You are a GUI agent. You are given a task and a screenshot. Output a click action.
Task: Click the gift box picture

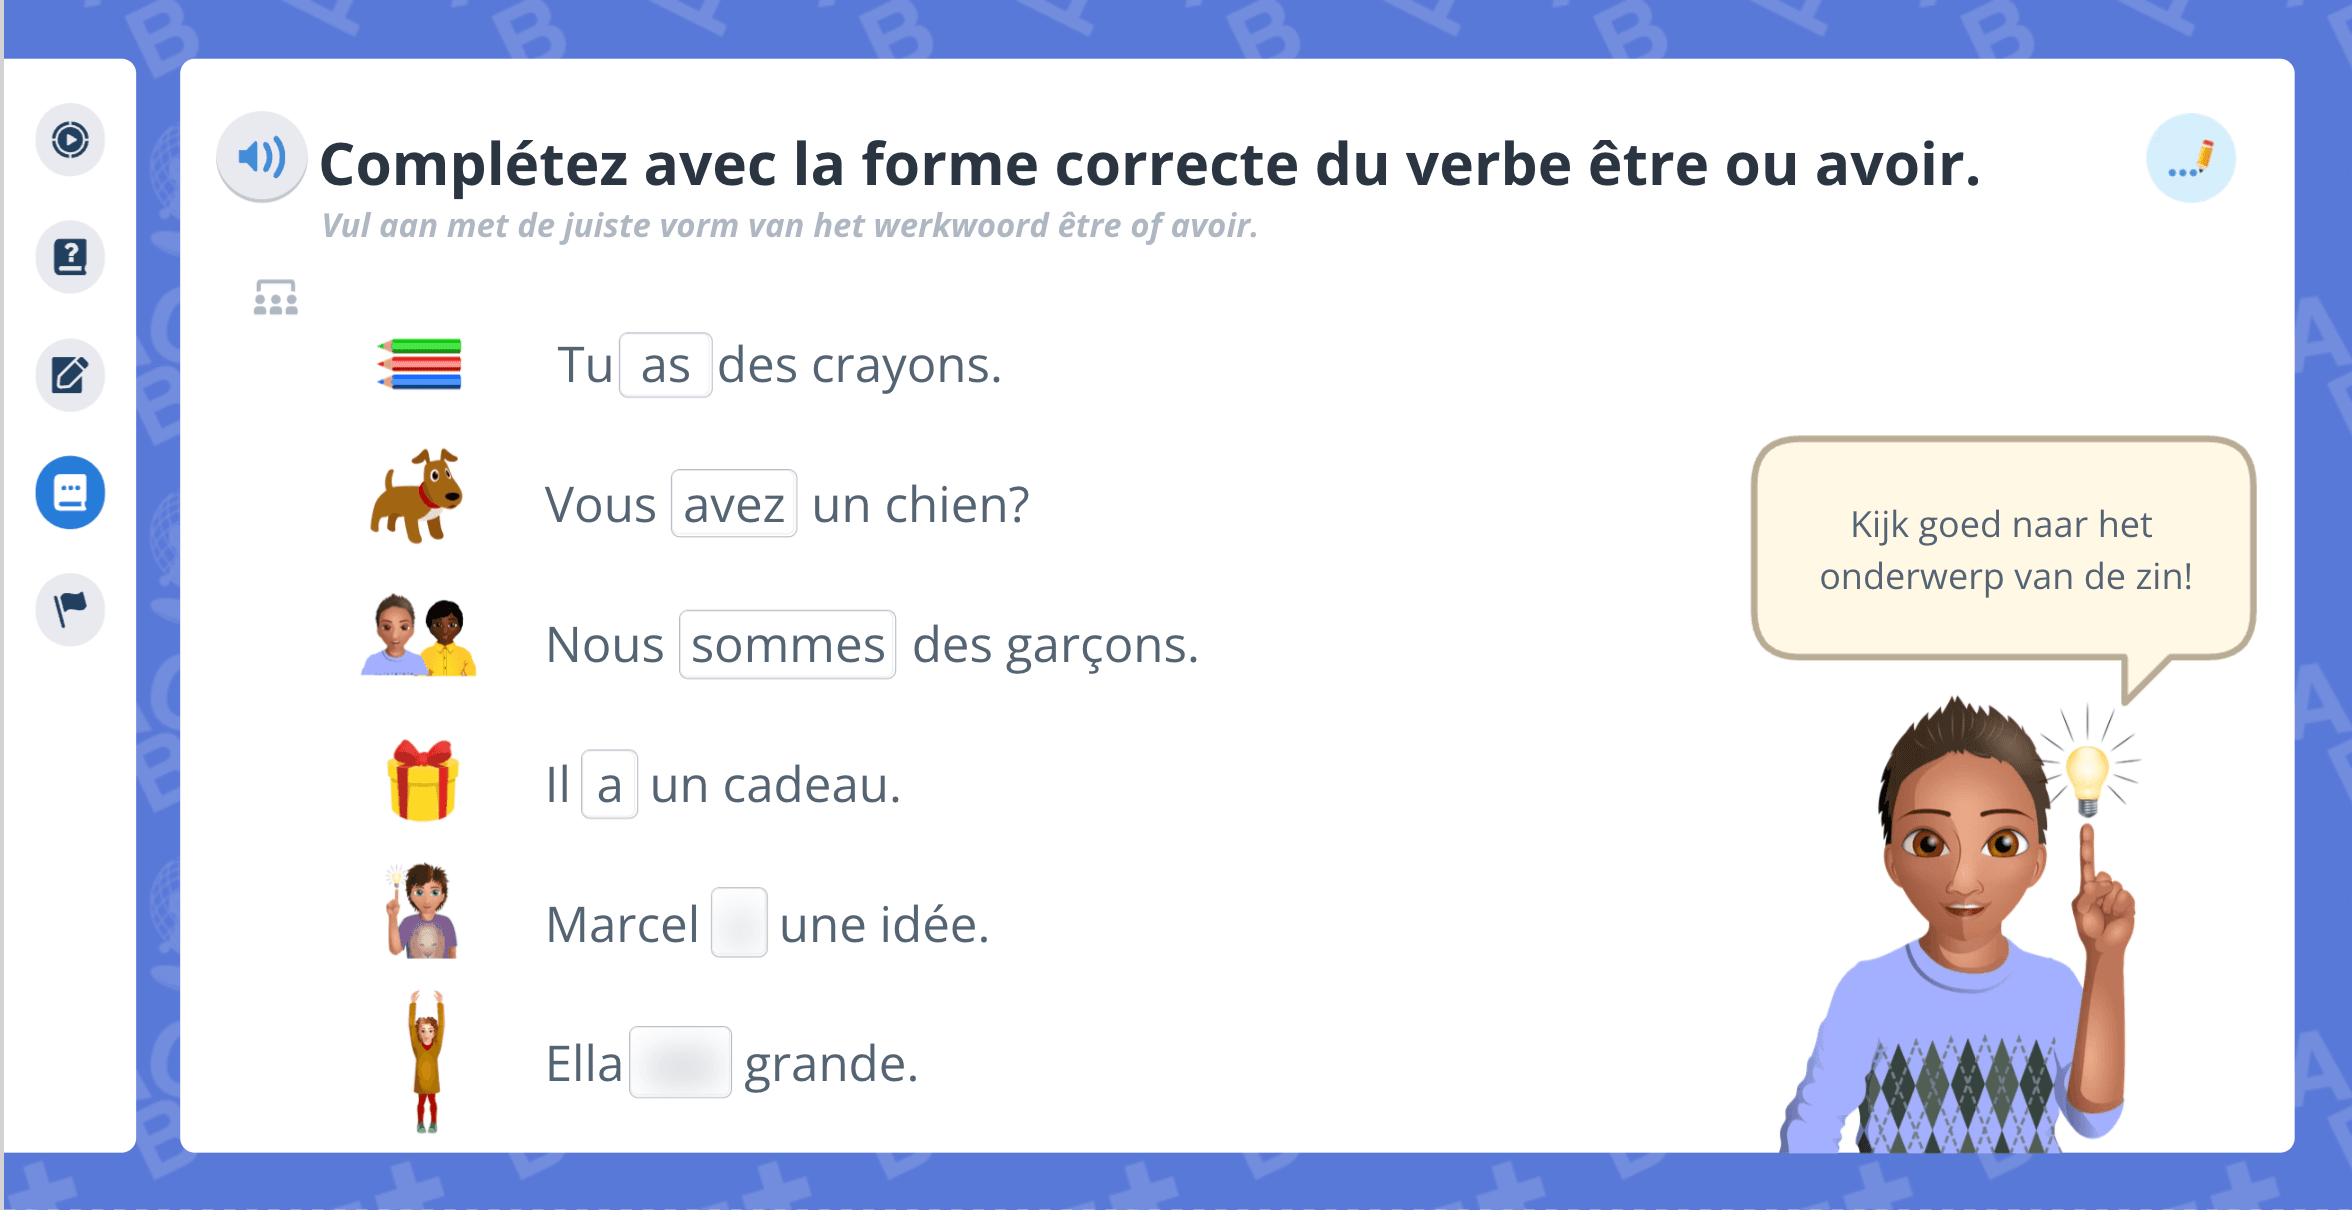click(423, 781)
